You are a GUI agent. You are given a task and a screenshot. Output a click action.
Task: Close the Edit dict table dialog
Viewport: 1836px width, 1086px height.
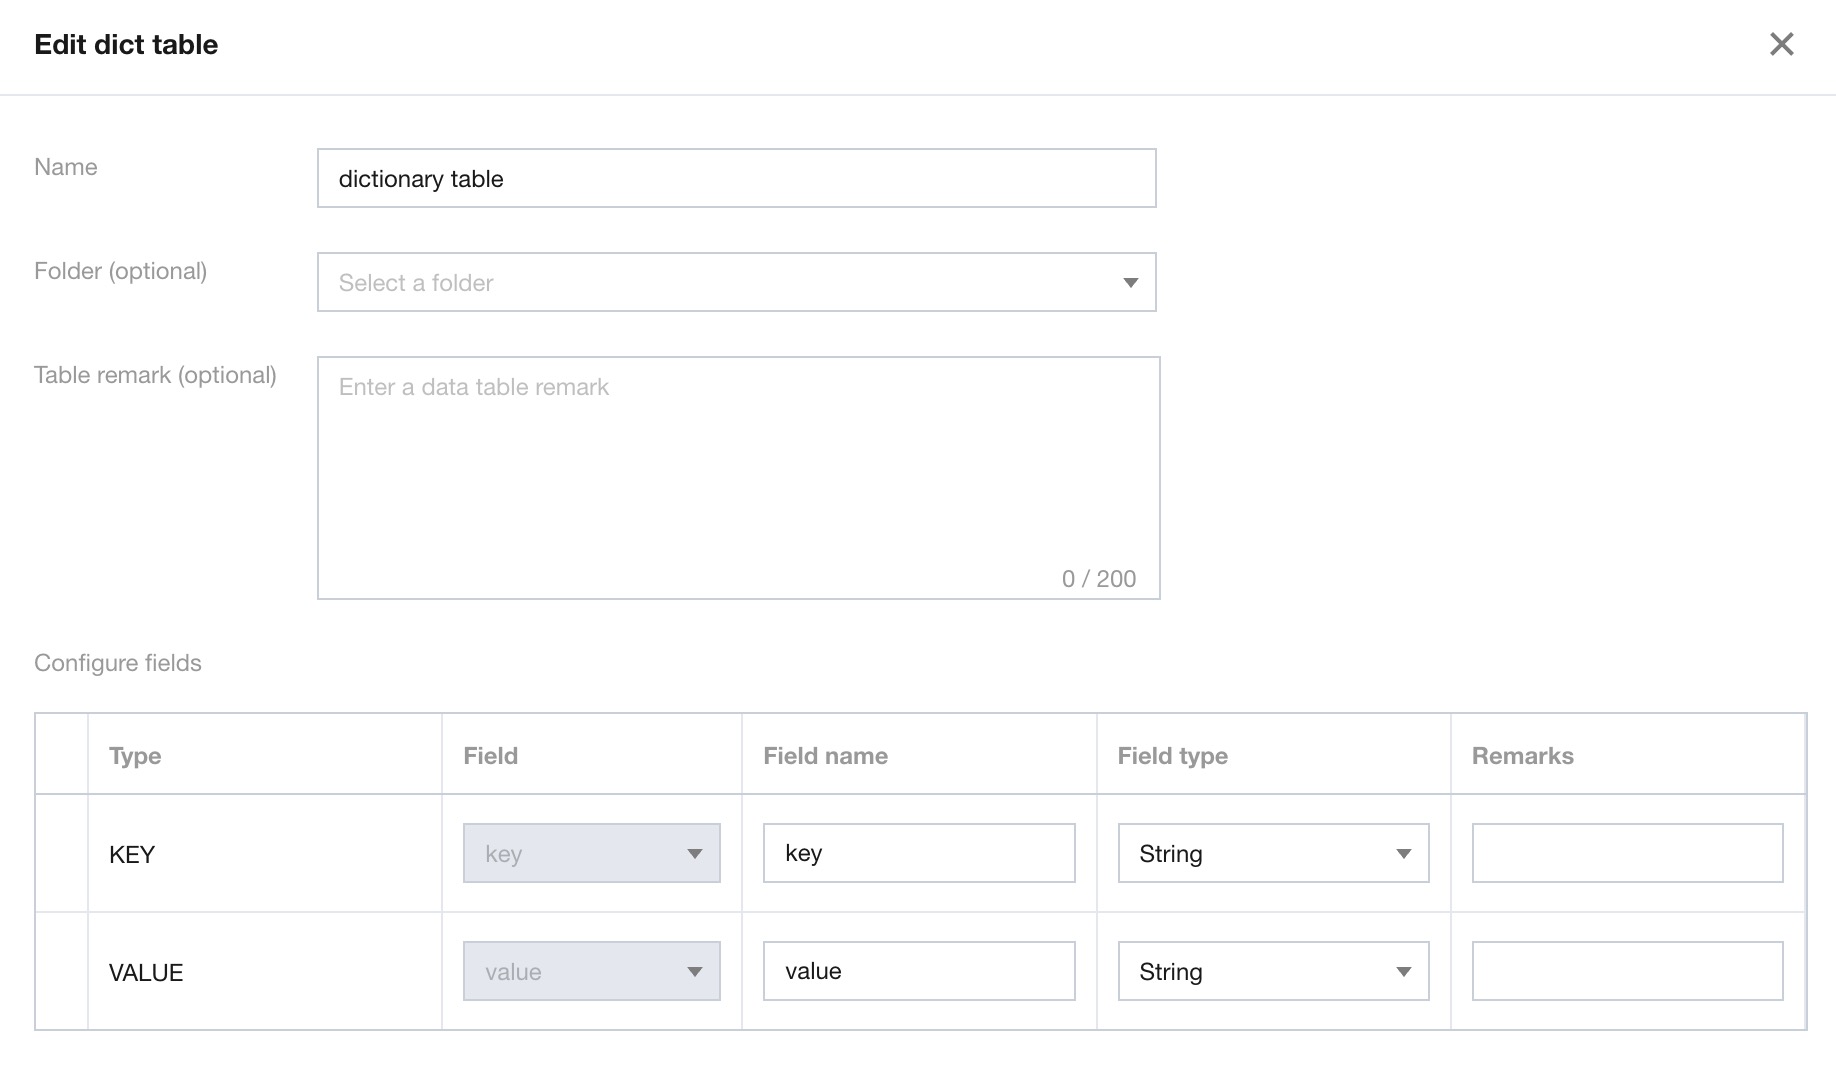click(x=1781, y=44)
